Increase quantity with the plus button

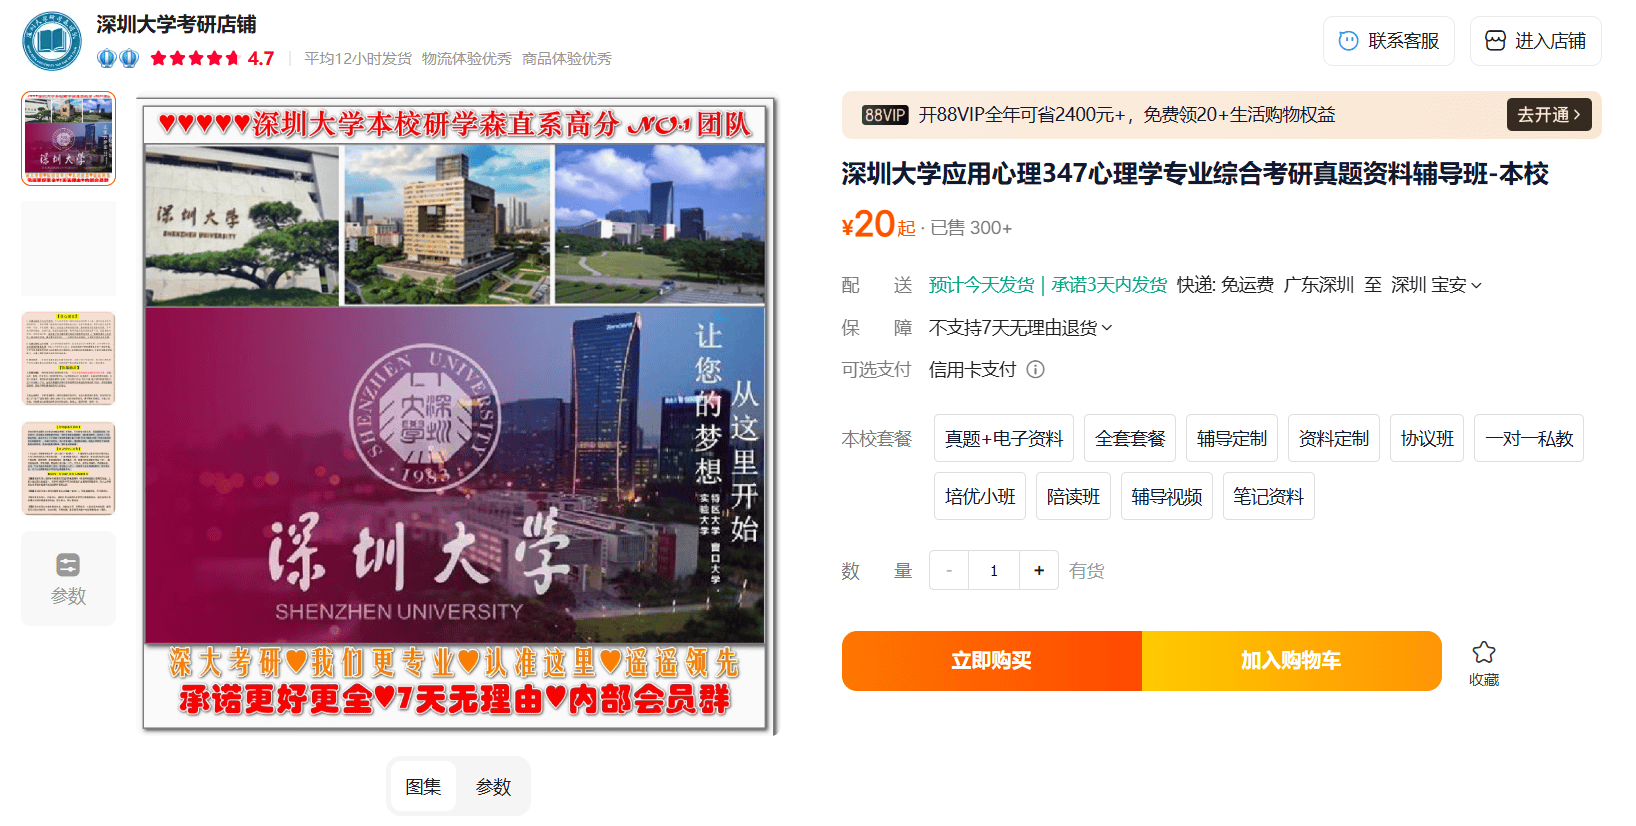click(1039, 570)
